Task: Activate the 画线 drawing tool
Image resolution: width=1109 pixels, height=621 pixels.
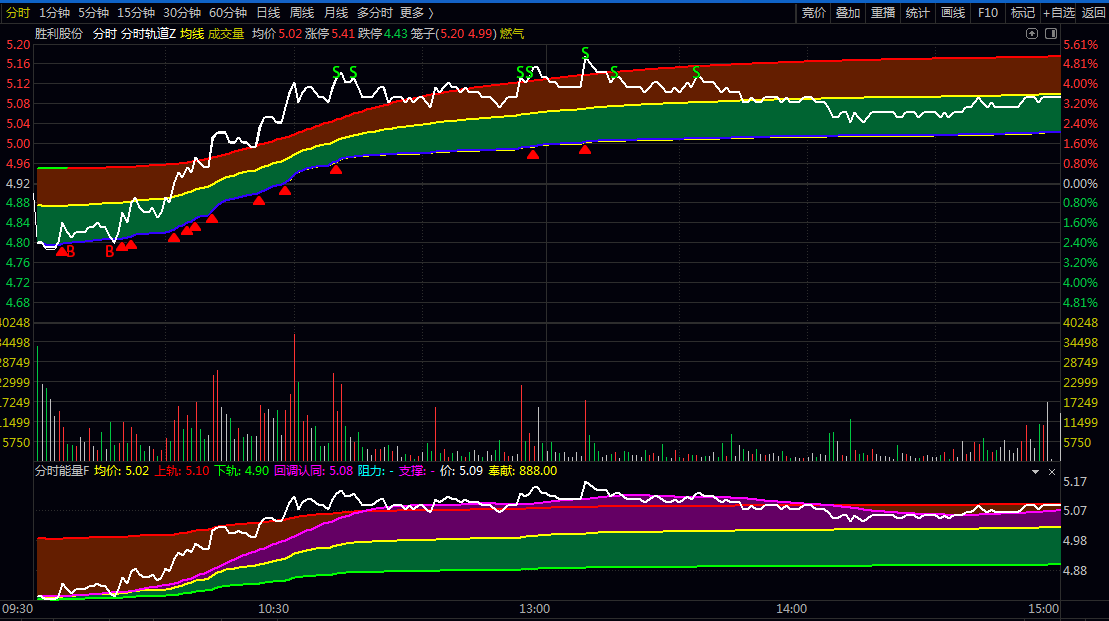Action: pyautogui.click(x=953, y=13)
